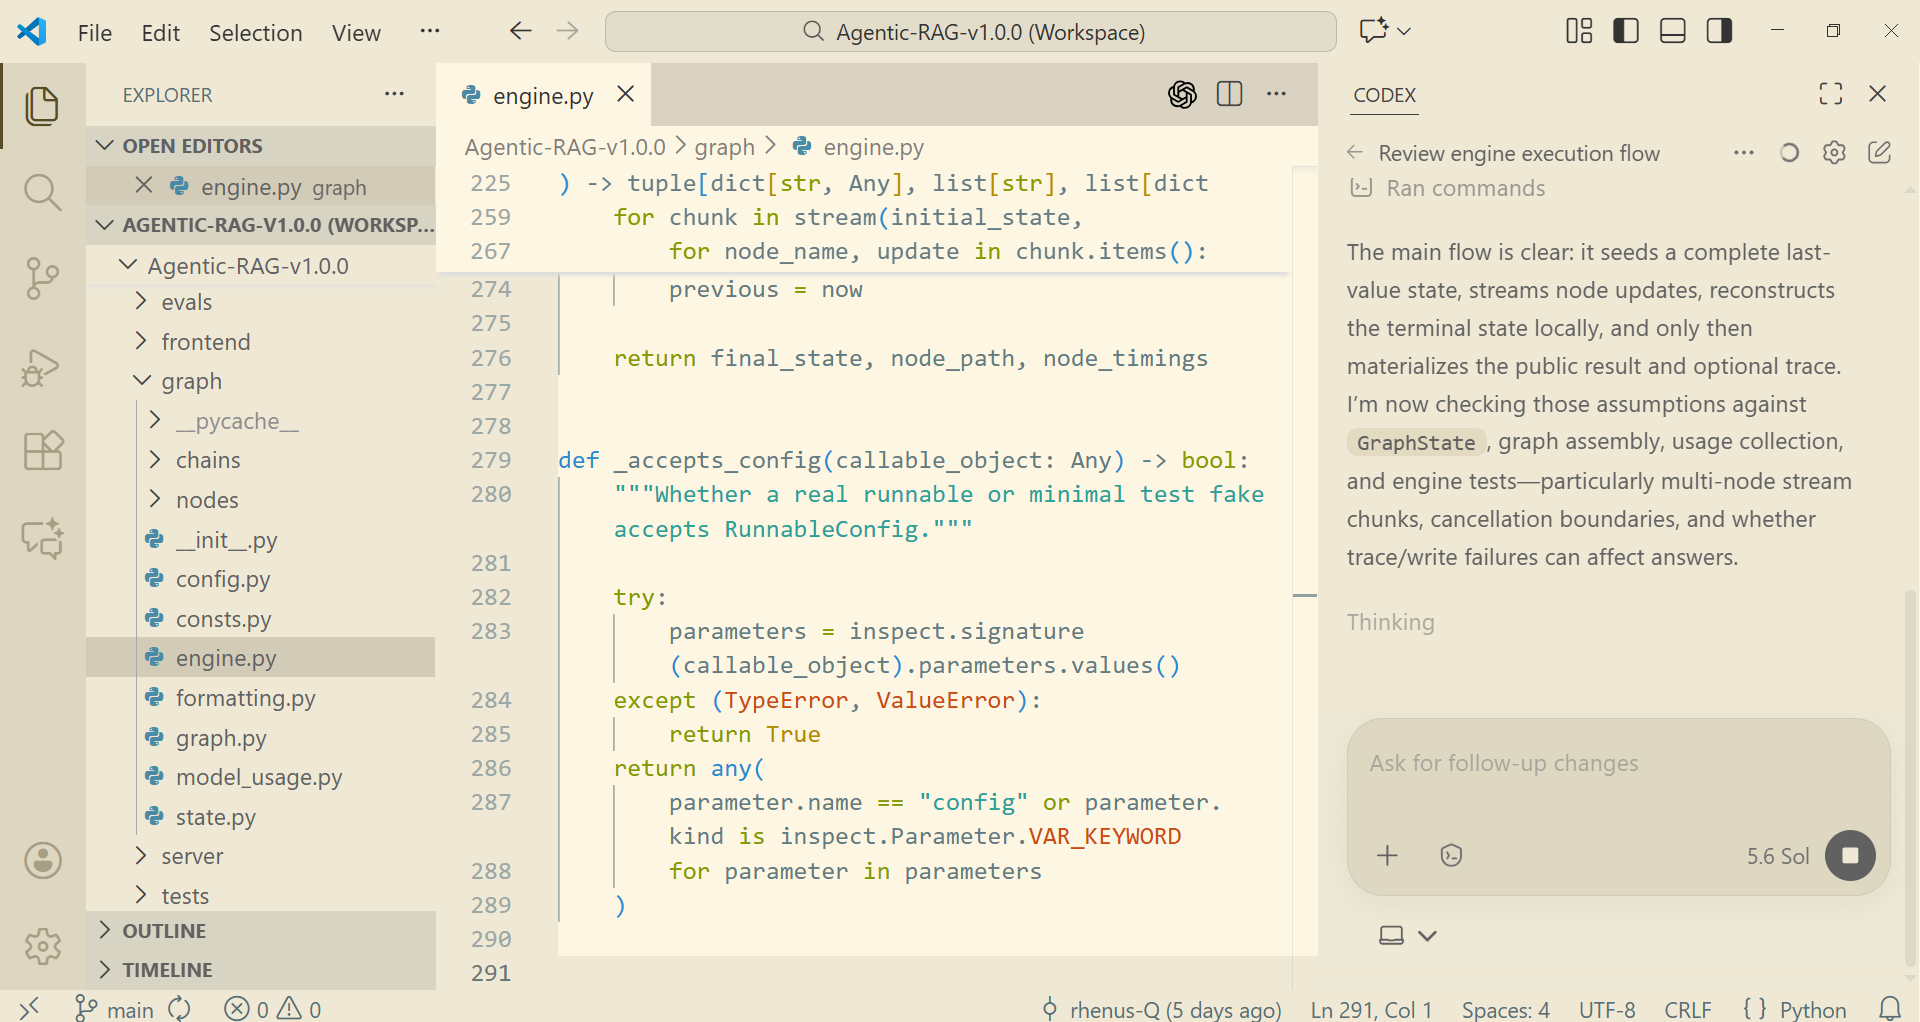Viewport: 1920px width, 1022px height.
Task: Open the View menu
Action: (356, 32)
